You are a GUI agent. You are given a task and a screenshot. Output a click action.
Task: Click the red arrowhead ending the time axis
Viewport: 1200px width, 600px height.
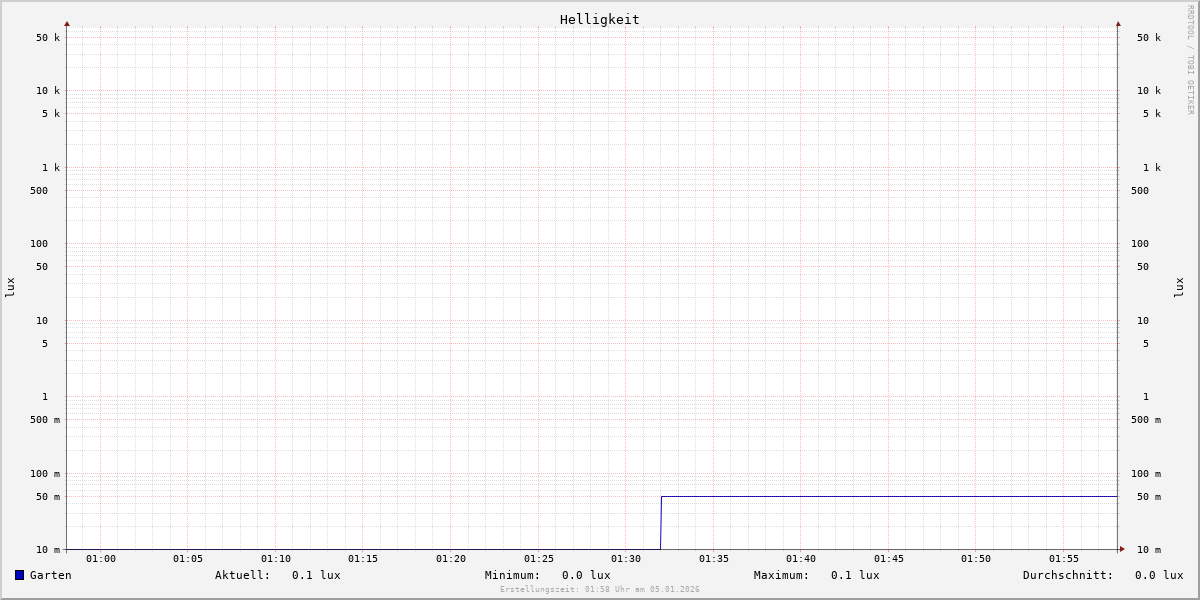(x=1122, y=549)
